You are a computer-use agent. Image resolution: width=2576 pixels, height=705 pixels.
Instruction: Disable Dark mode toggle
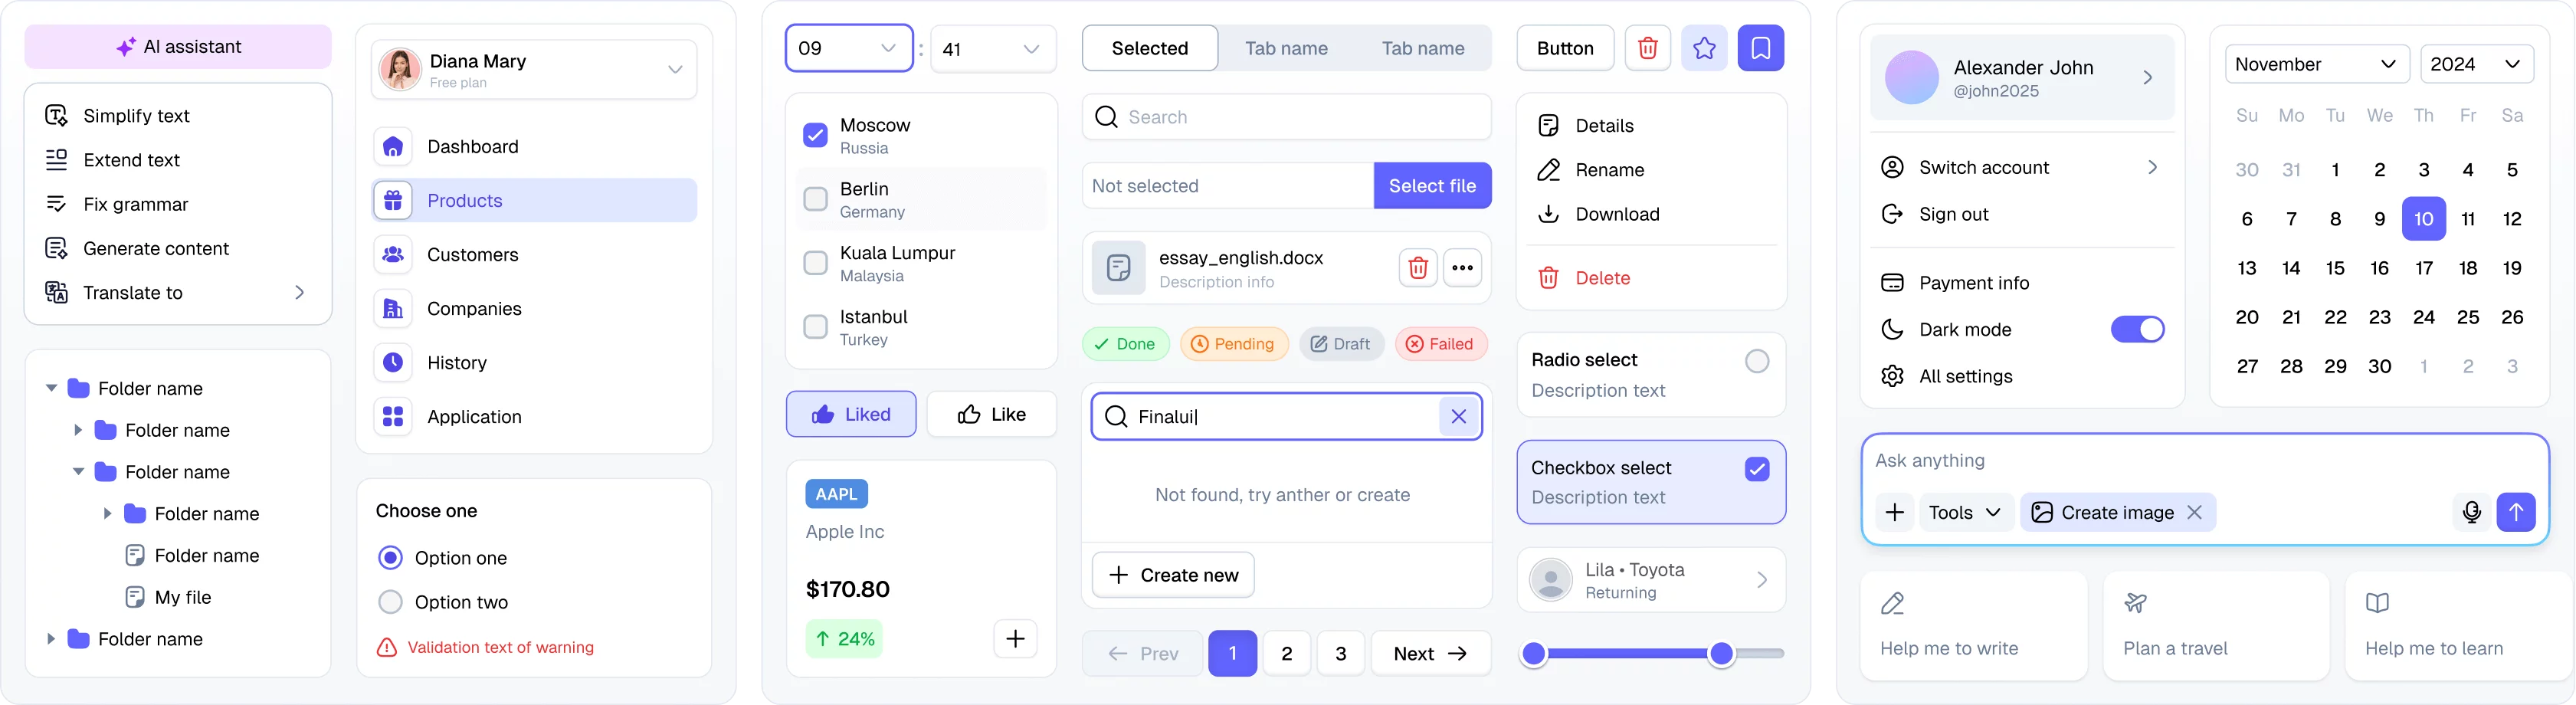2137,329
